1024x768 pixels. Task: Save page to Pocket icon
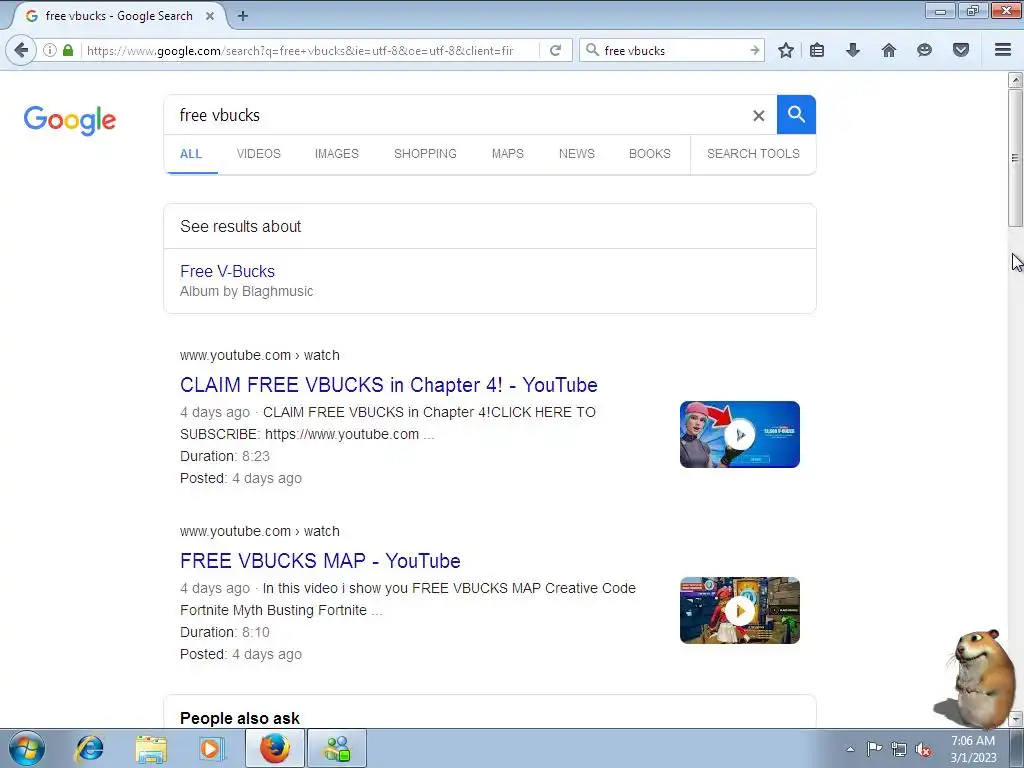click(961, 50)
